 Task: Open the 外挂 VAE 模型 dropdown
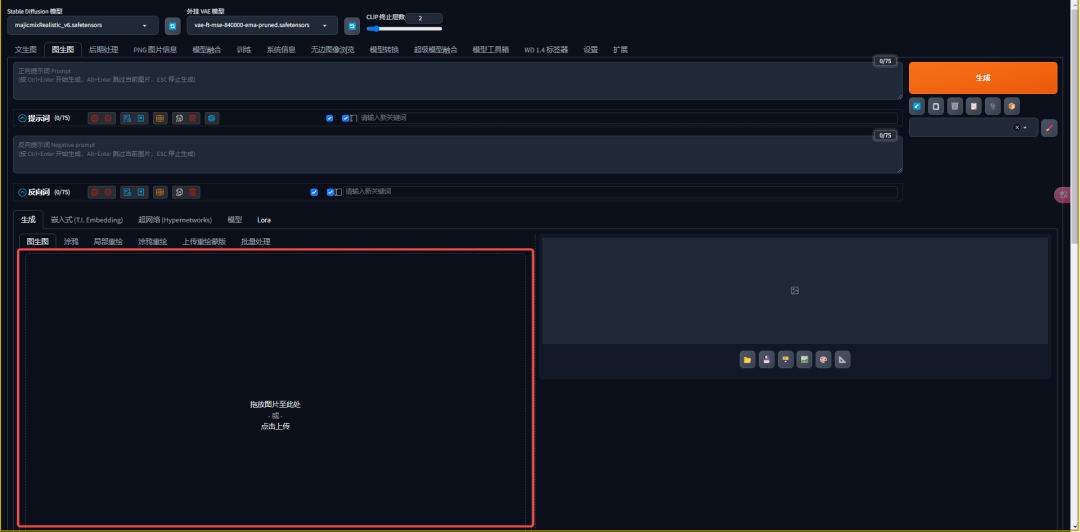click(x=262, y=25)
